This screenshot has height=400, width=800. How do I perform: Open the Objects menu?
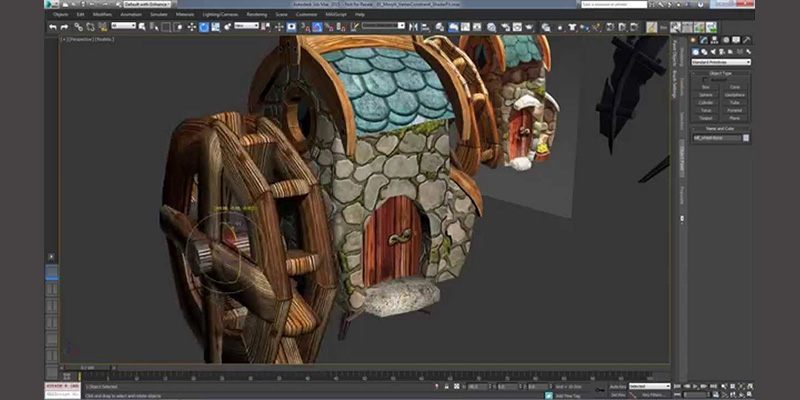[x=60, y=14]
